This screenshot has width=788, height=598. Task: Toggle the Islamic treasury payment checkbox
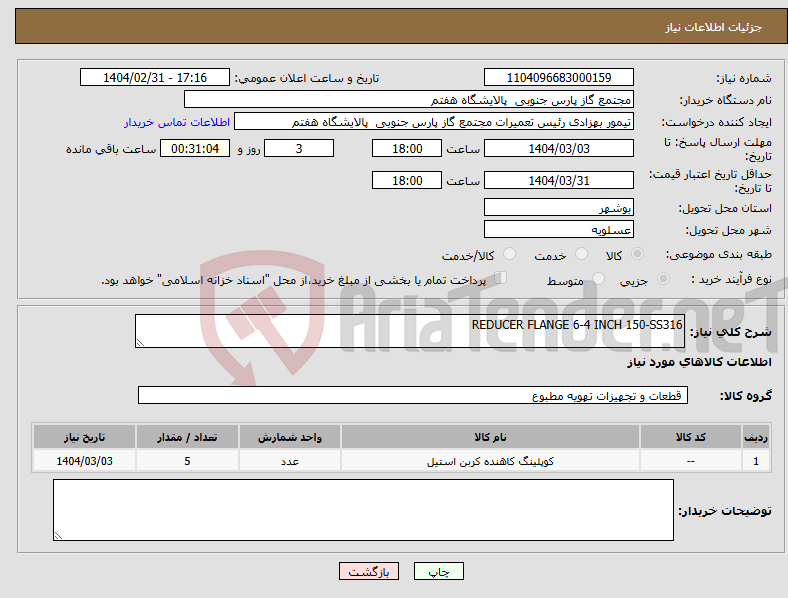501,277
